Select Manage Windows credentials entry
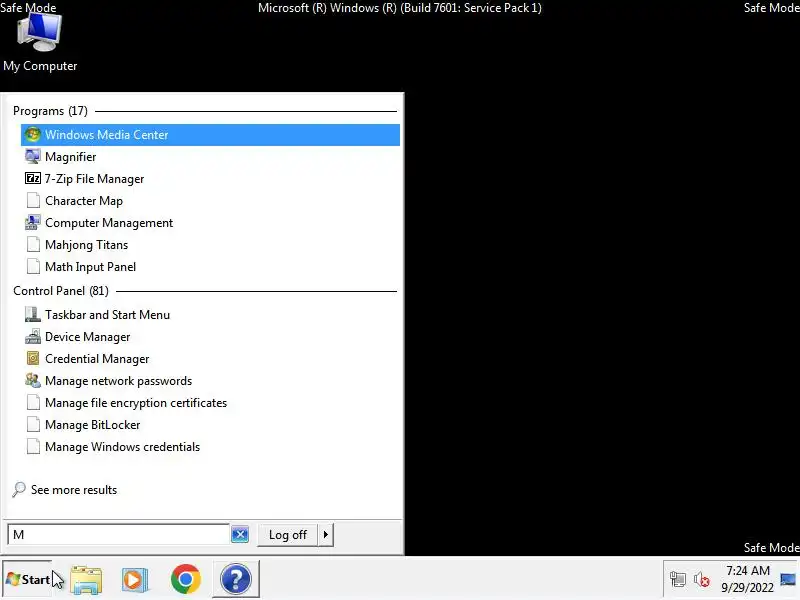The image size is (800, 600). tap(210, 446)
